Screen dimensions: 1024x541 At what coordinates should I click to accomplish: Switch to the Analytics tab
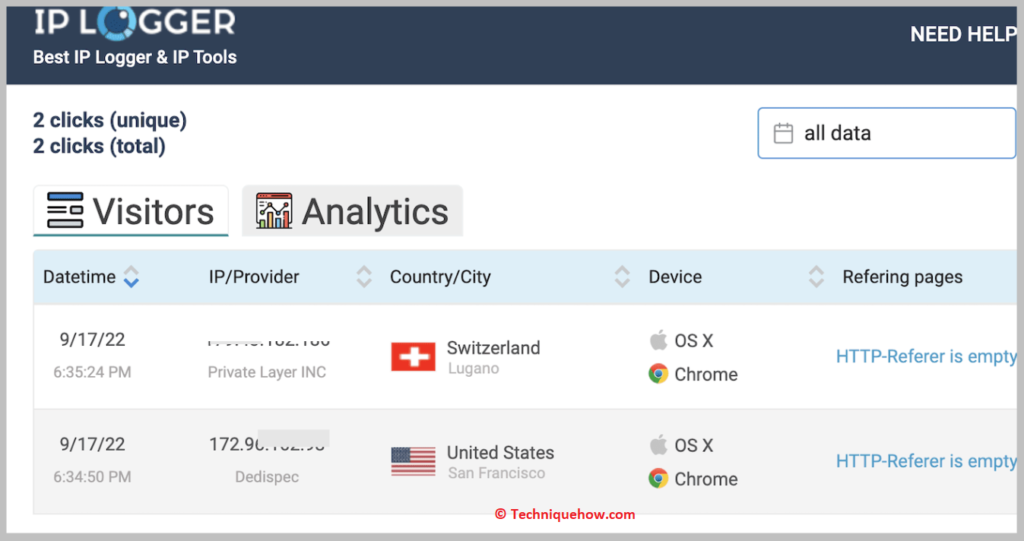353,211
